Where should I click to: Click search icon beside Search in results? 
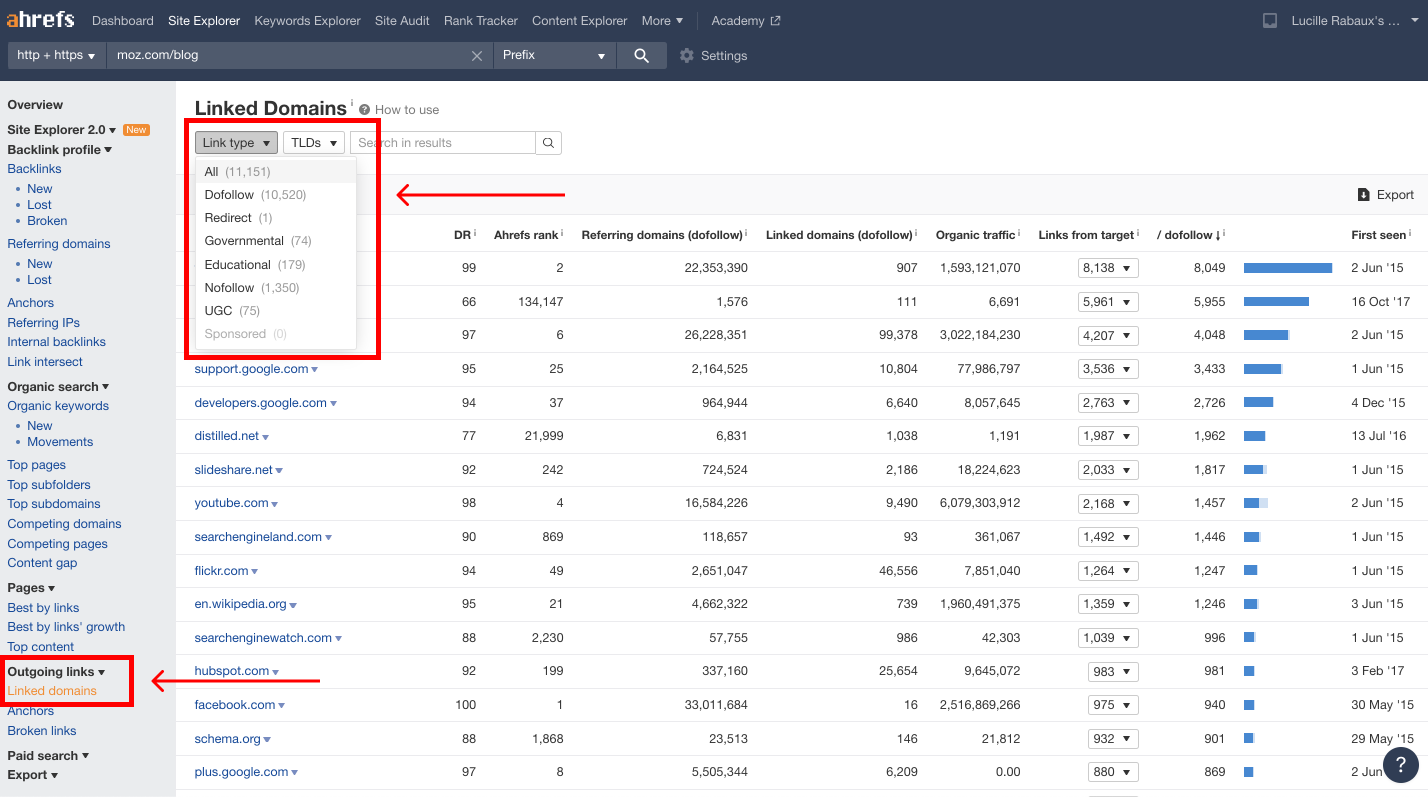pyautogui.click(x=548, y=143)
